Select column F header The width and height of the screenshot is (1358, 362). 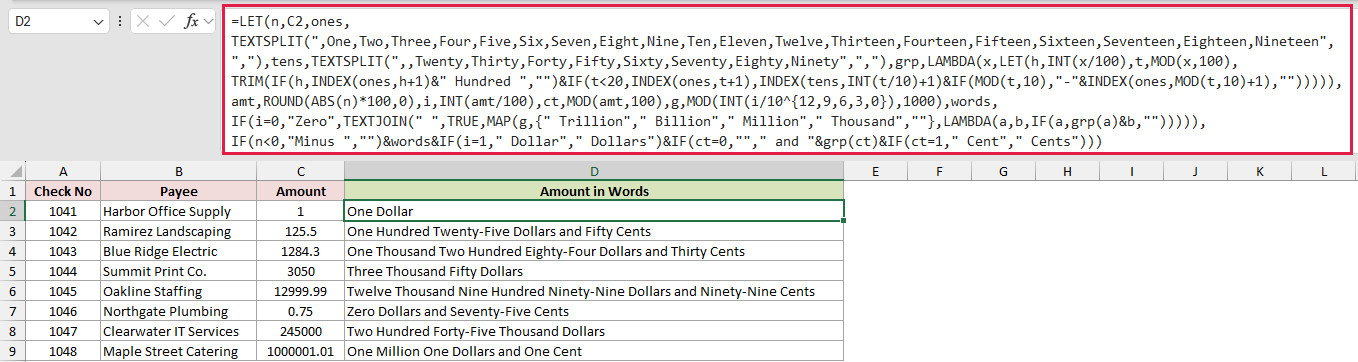point(940,171)
